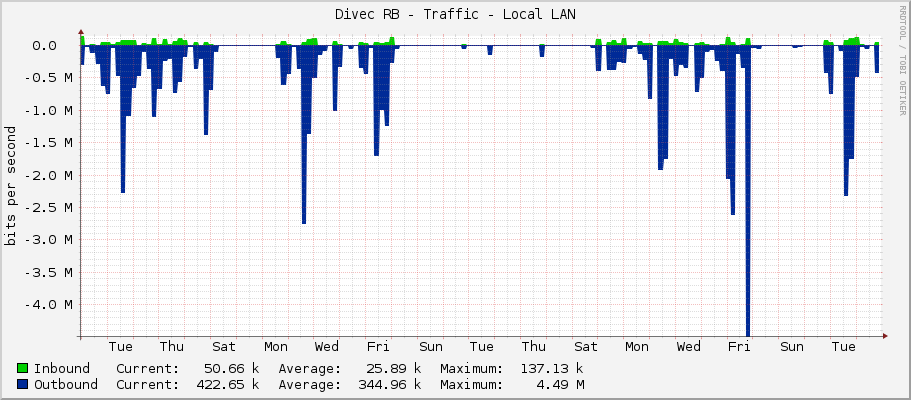The width and height of the screenshot is (911, 400).
Task: Click the '-4.0 M' y-axis label
Action: point(48,305)
